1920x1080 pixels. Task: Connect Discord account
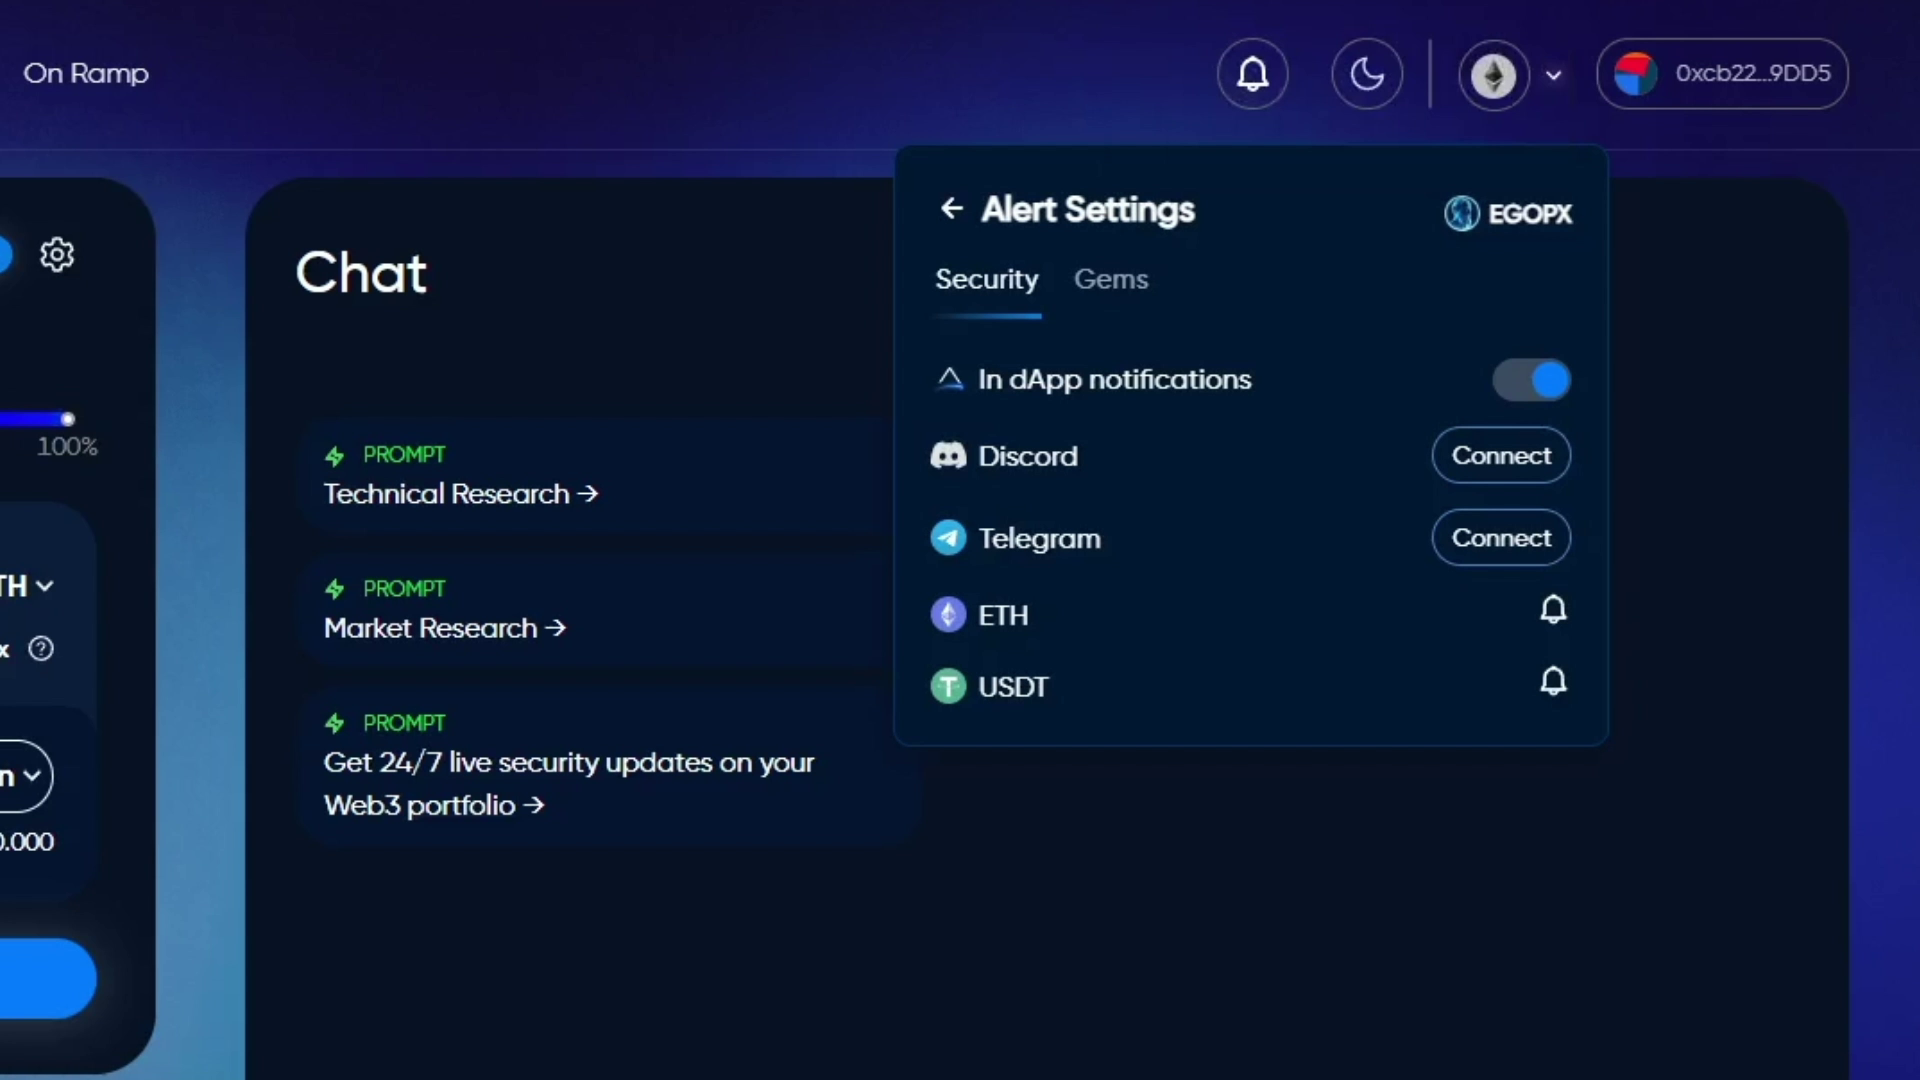pyautogui.click(x=1500, y=456)
